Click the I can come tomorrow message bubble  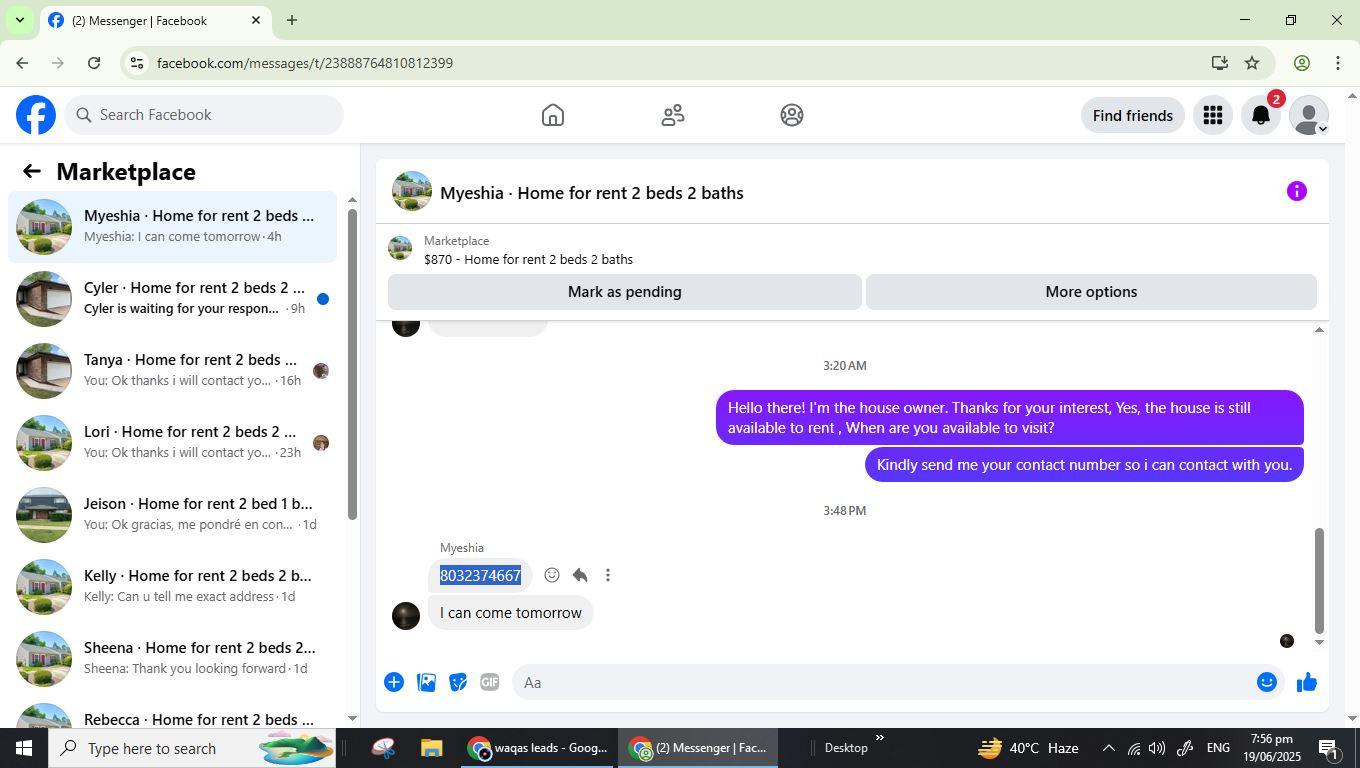coord(511,613)
